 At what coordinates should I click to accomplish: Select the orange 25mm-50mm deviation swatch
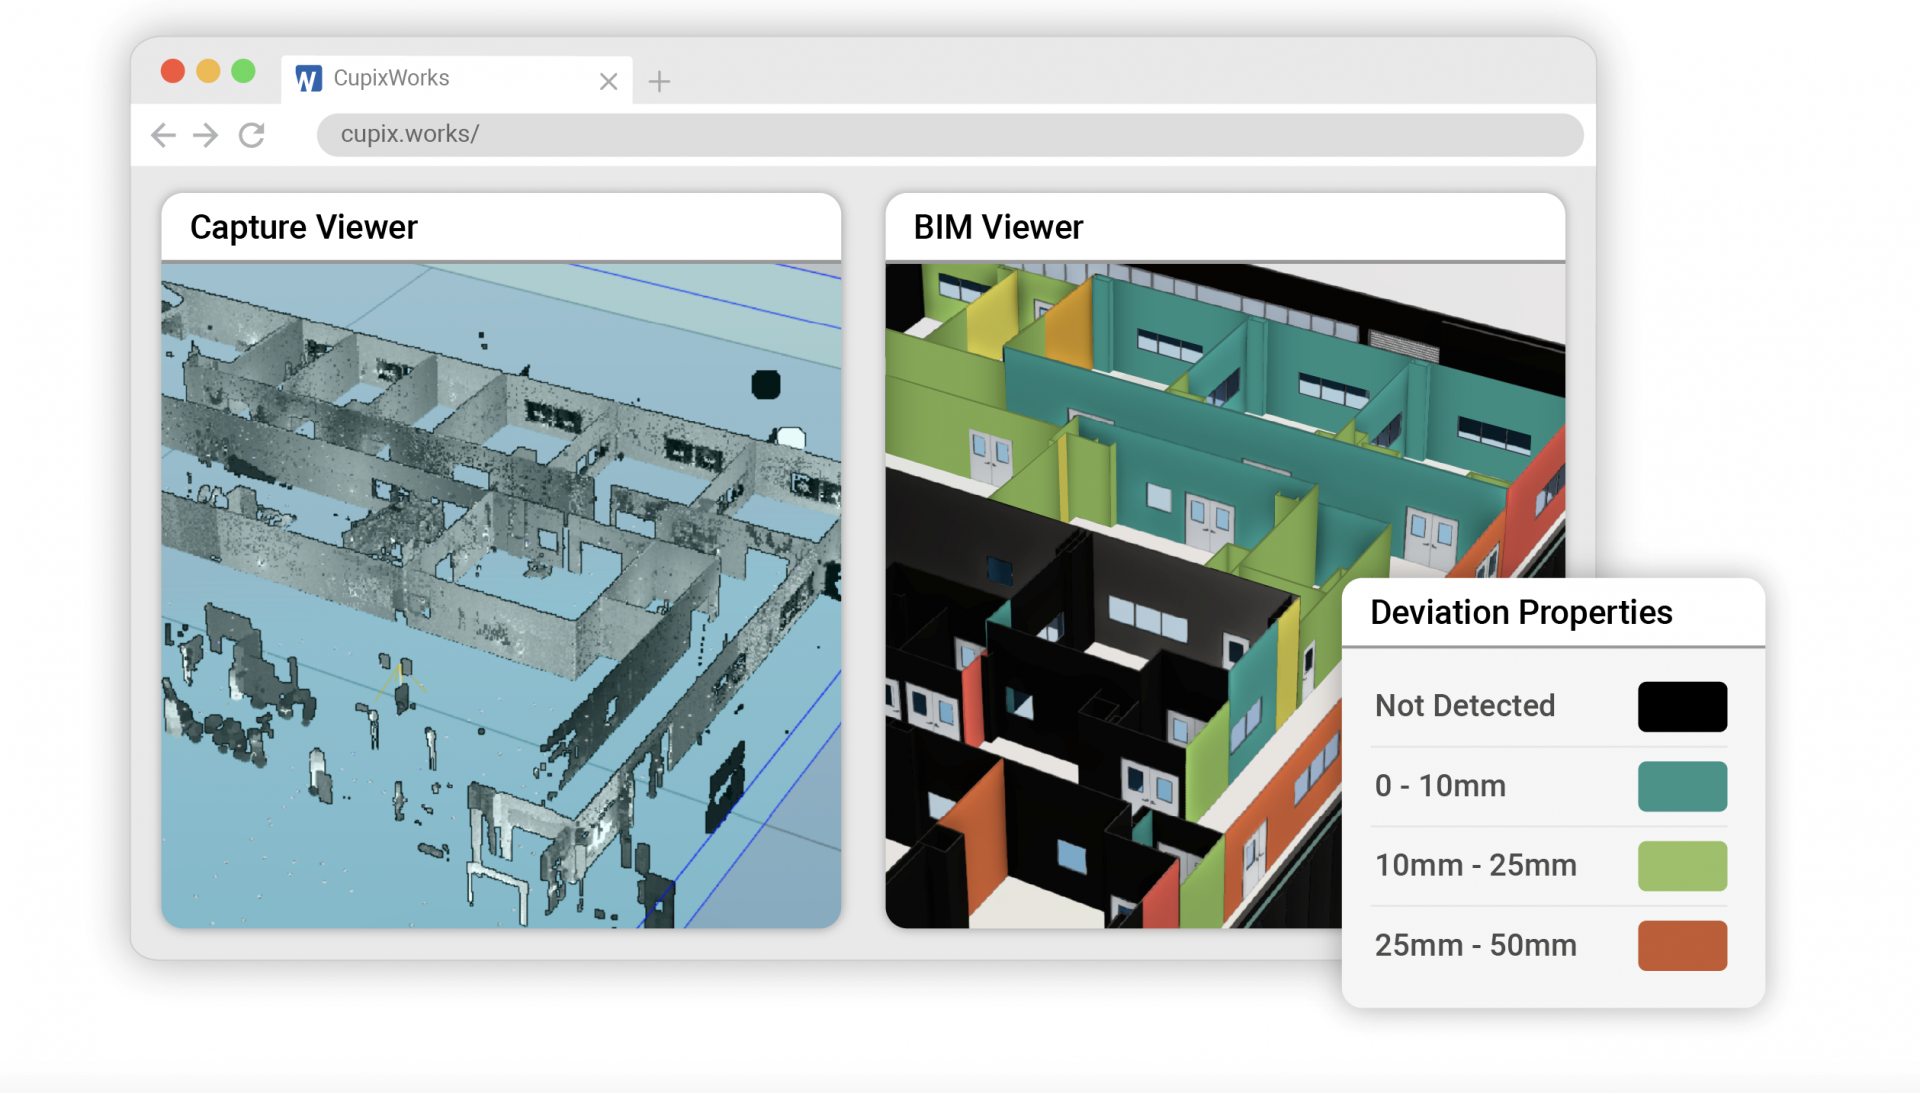coord(1682,945)
